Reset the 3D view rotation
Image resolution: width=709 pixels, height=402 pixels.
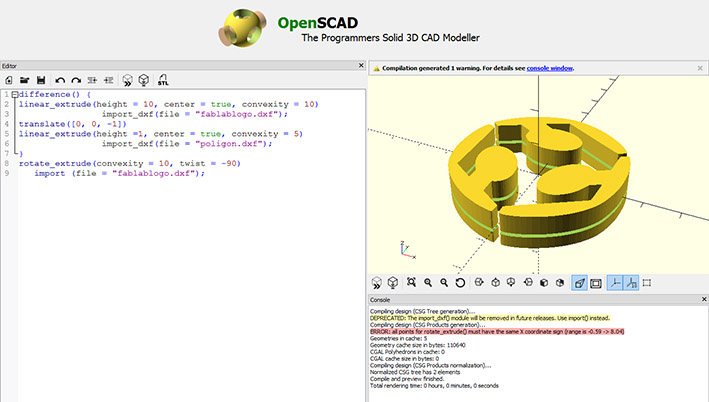point(460,283)
